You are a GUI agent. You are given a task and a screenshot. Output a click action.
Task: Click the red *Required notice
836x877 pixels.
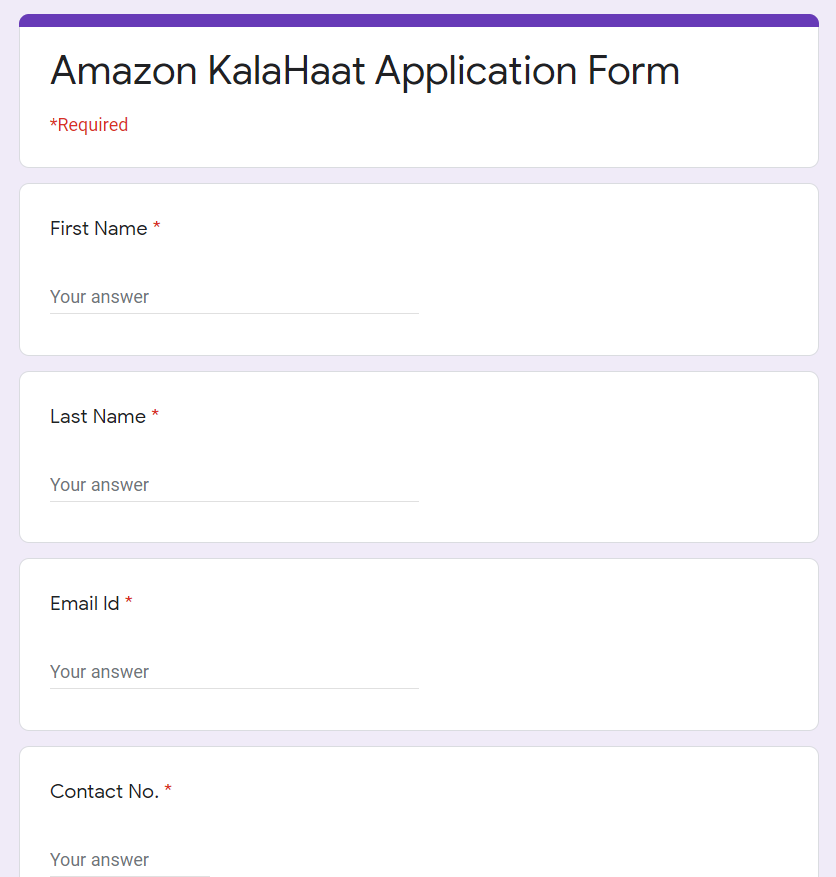pyautogui.click(x=89, y=125)
